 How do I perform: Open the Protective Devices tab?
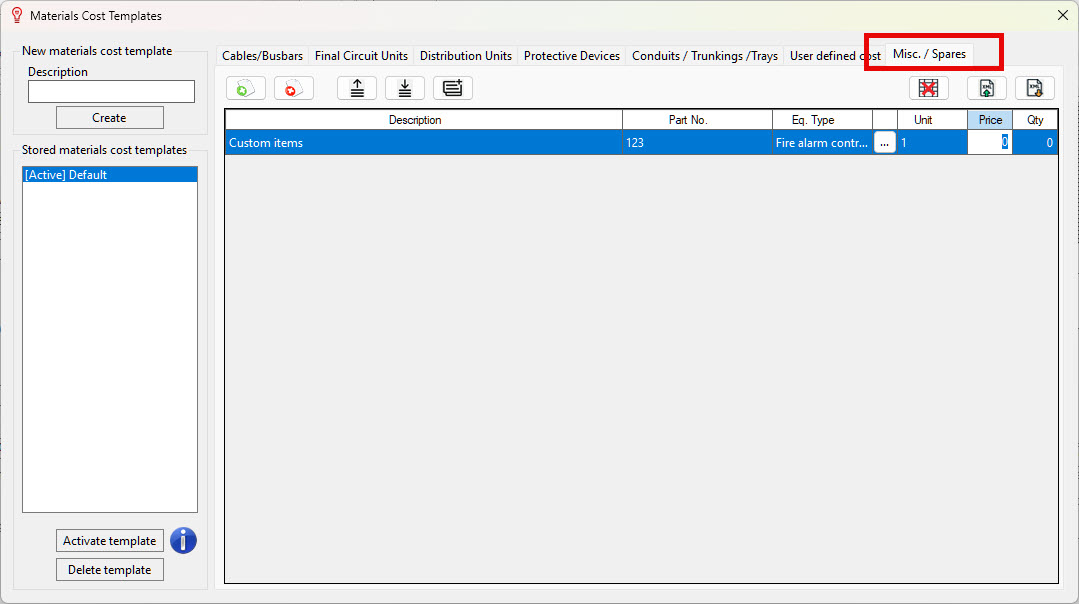pos(571,56)
